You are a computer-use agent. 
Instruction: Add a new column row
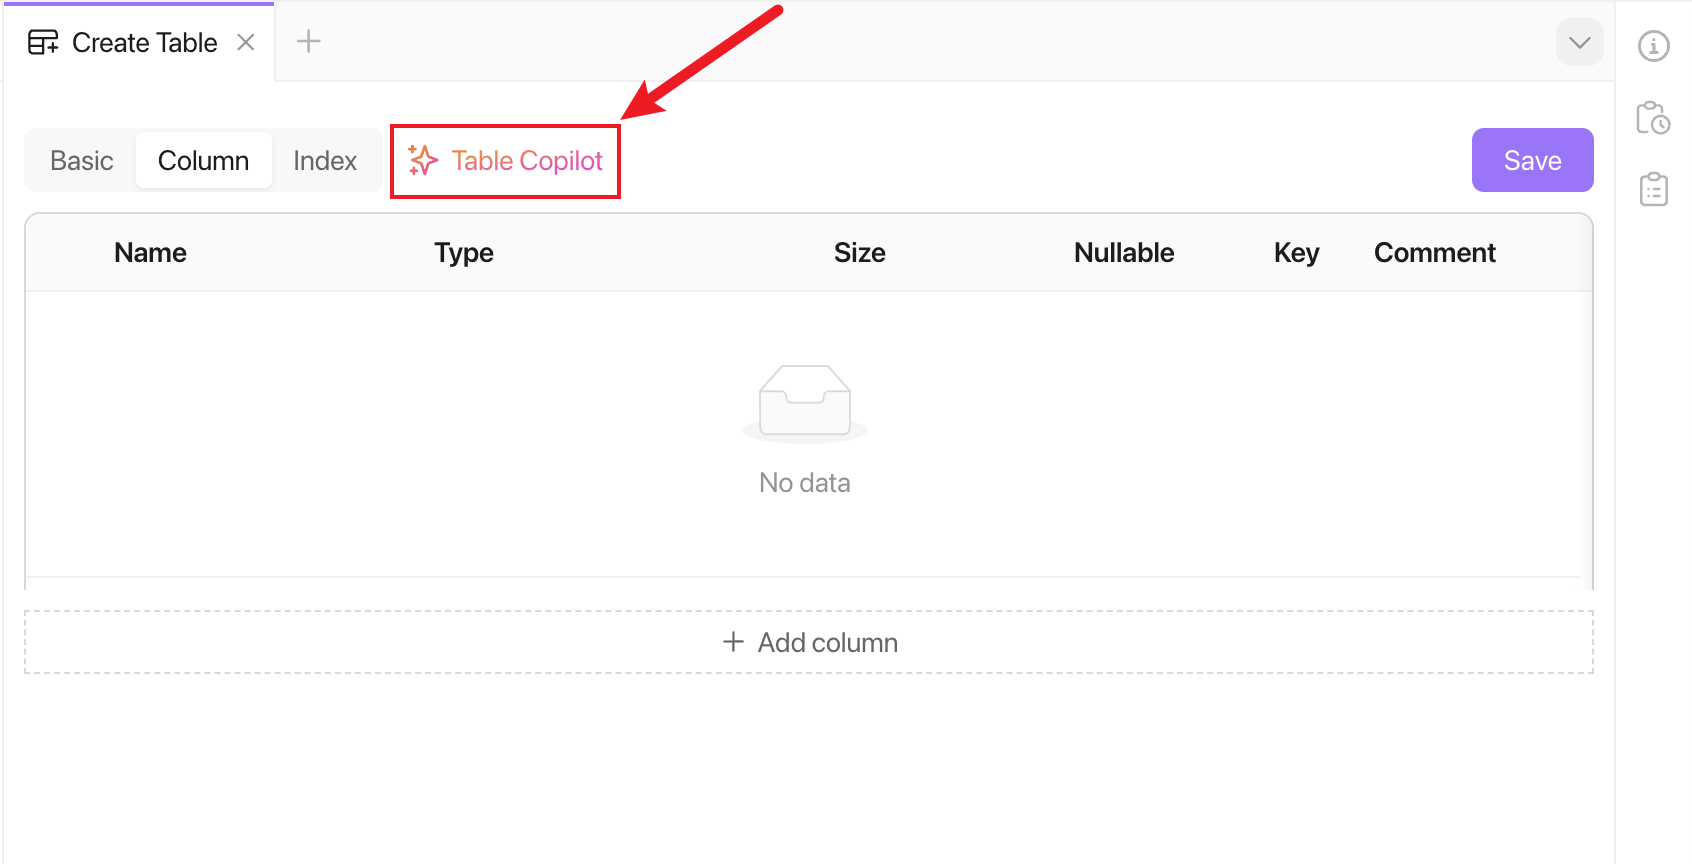809,642
